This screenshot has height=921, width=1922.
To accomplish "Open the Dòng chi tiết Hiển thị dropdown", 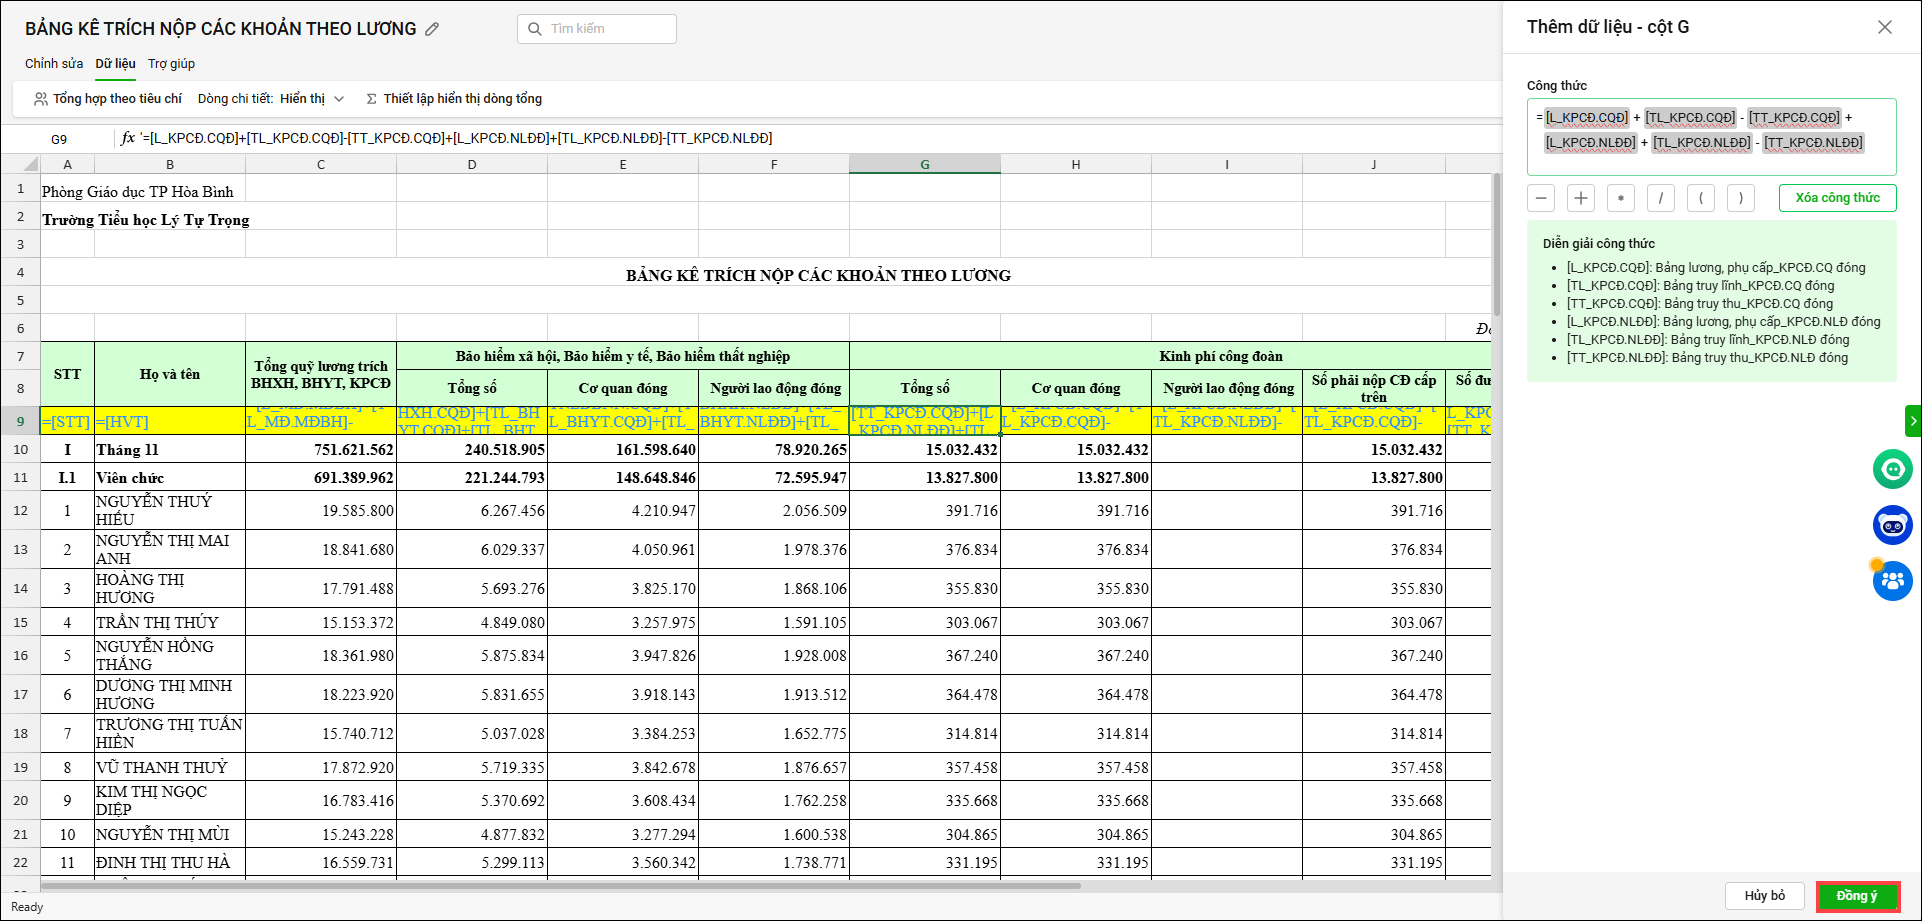I will pyautogui.click(x=312, y=99).
